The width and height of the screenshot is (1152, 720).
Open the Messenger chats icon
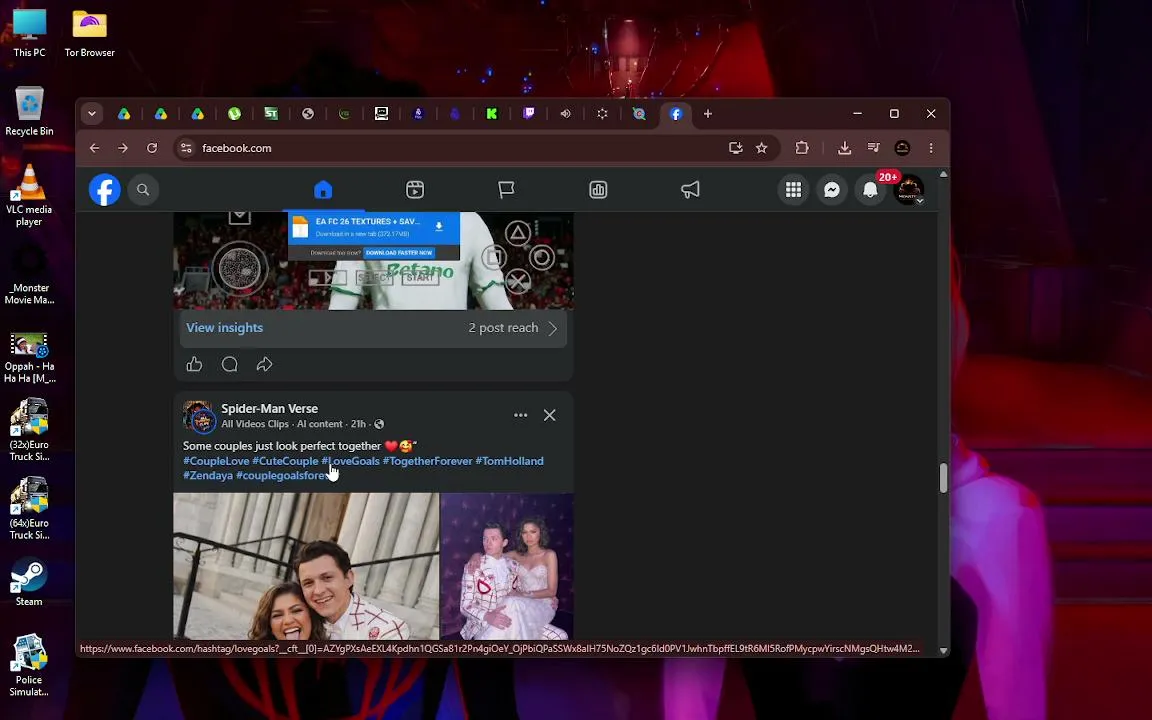832,190
